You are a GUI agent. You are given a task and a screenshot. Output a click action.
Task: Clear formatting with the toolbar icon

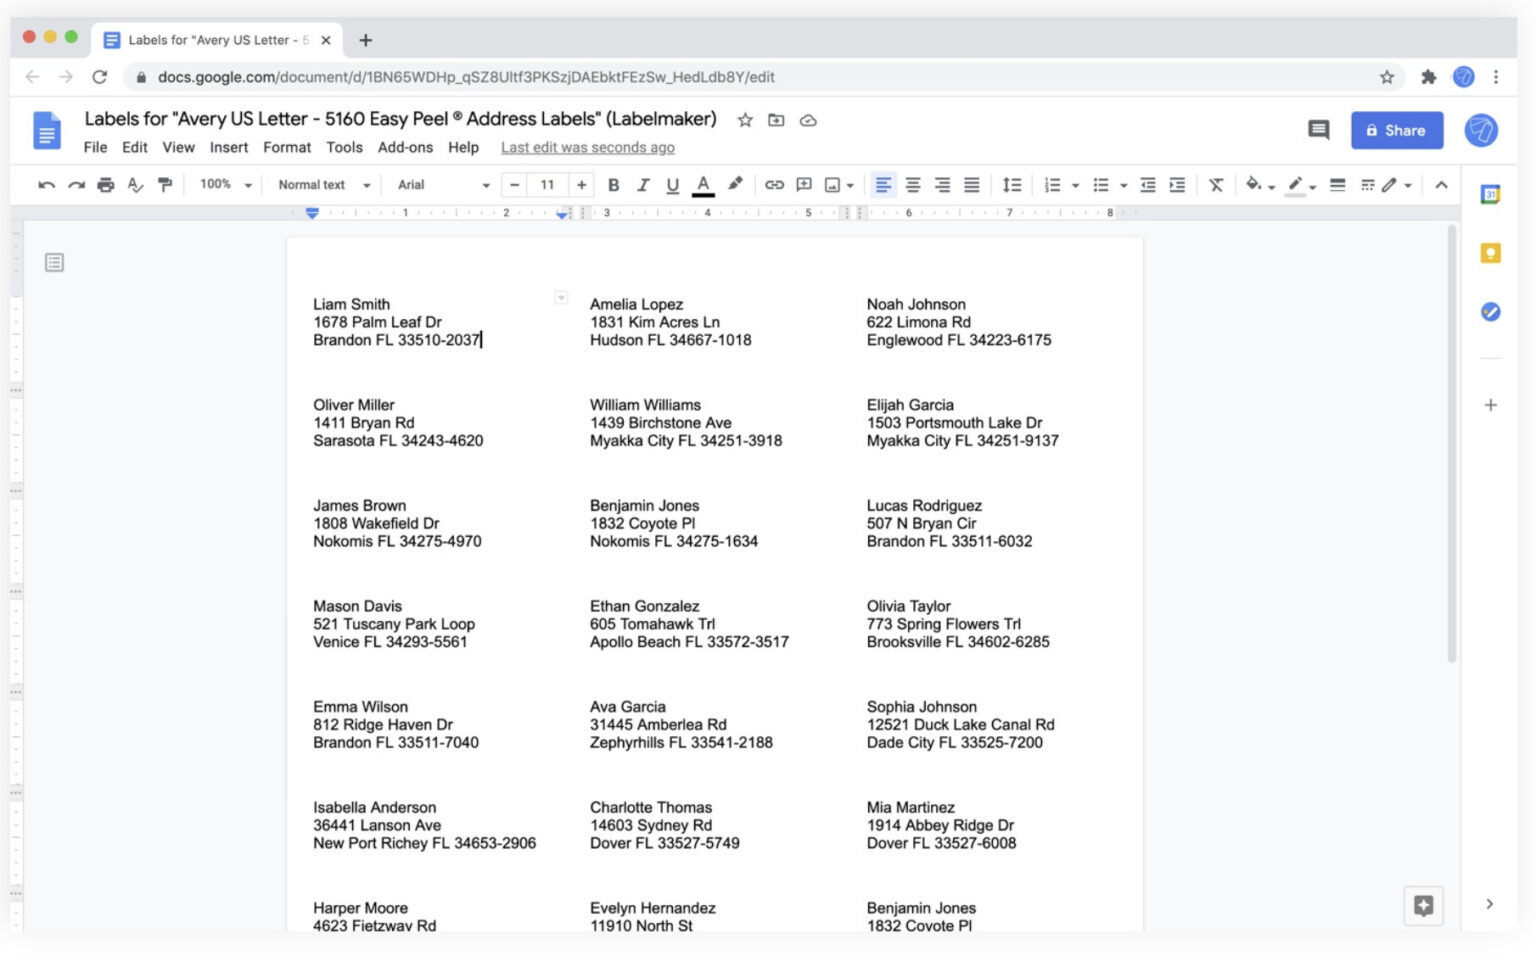1216,185
